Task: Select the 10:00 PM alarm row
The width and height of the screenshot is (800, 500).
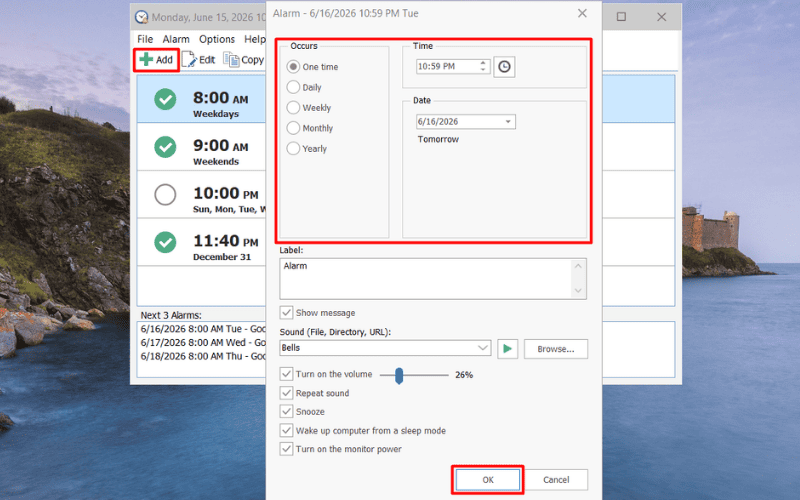Action: click(202, 194)
